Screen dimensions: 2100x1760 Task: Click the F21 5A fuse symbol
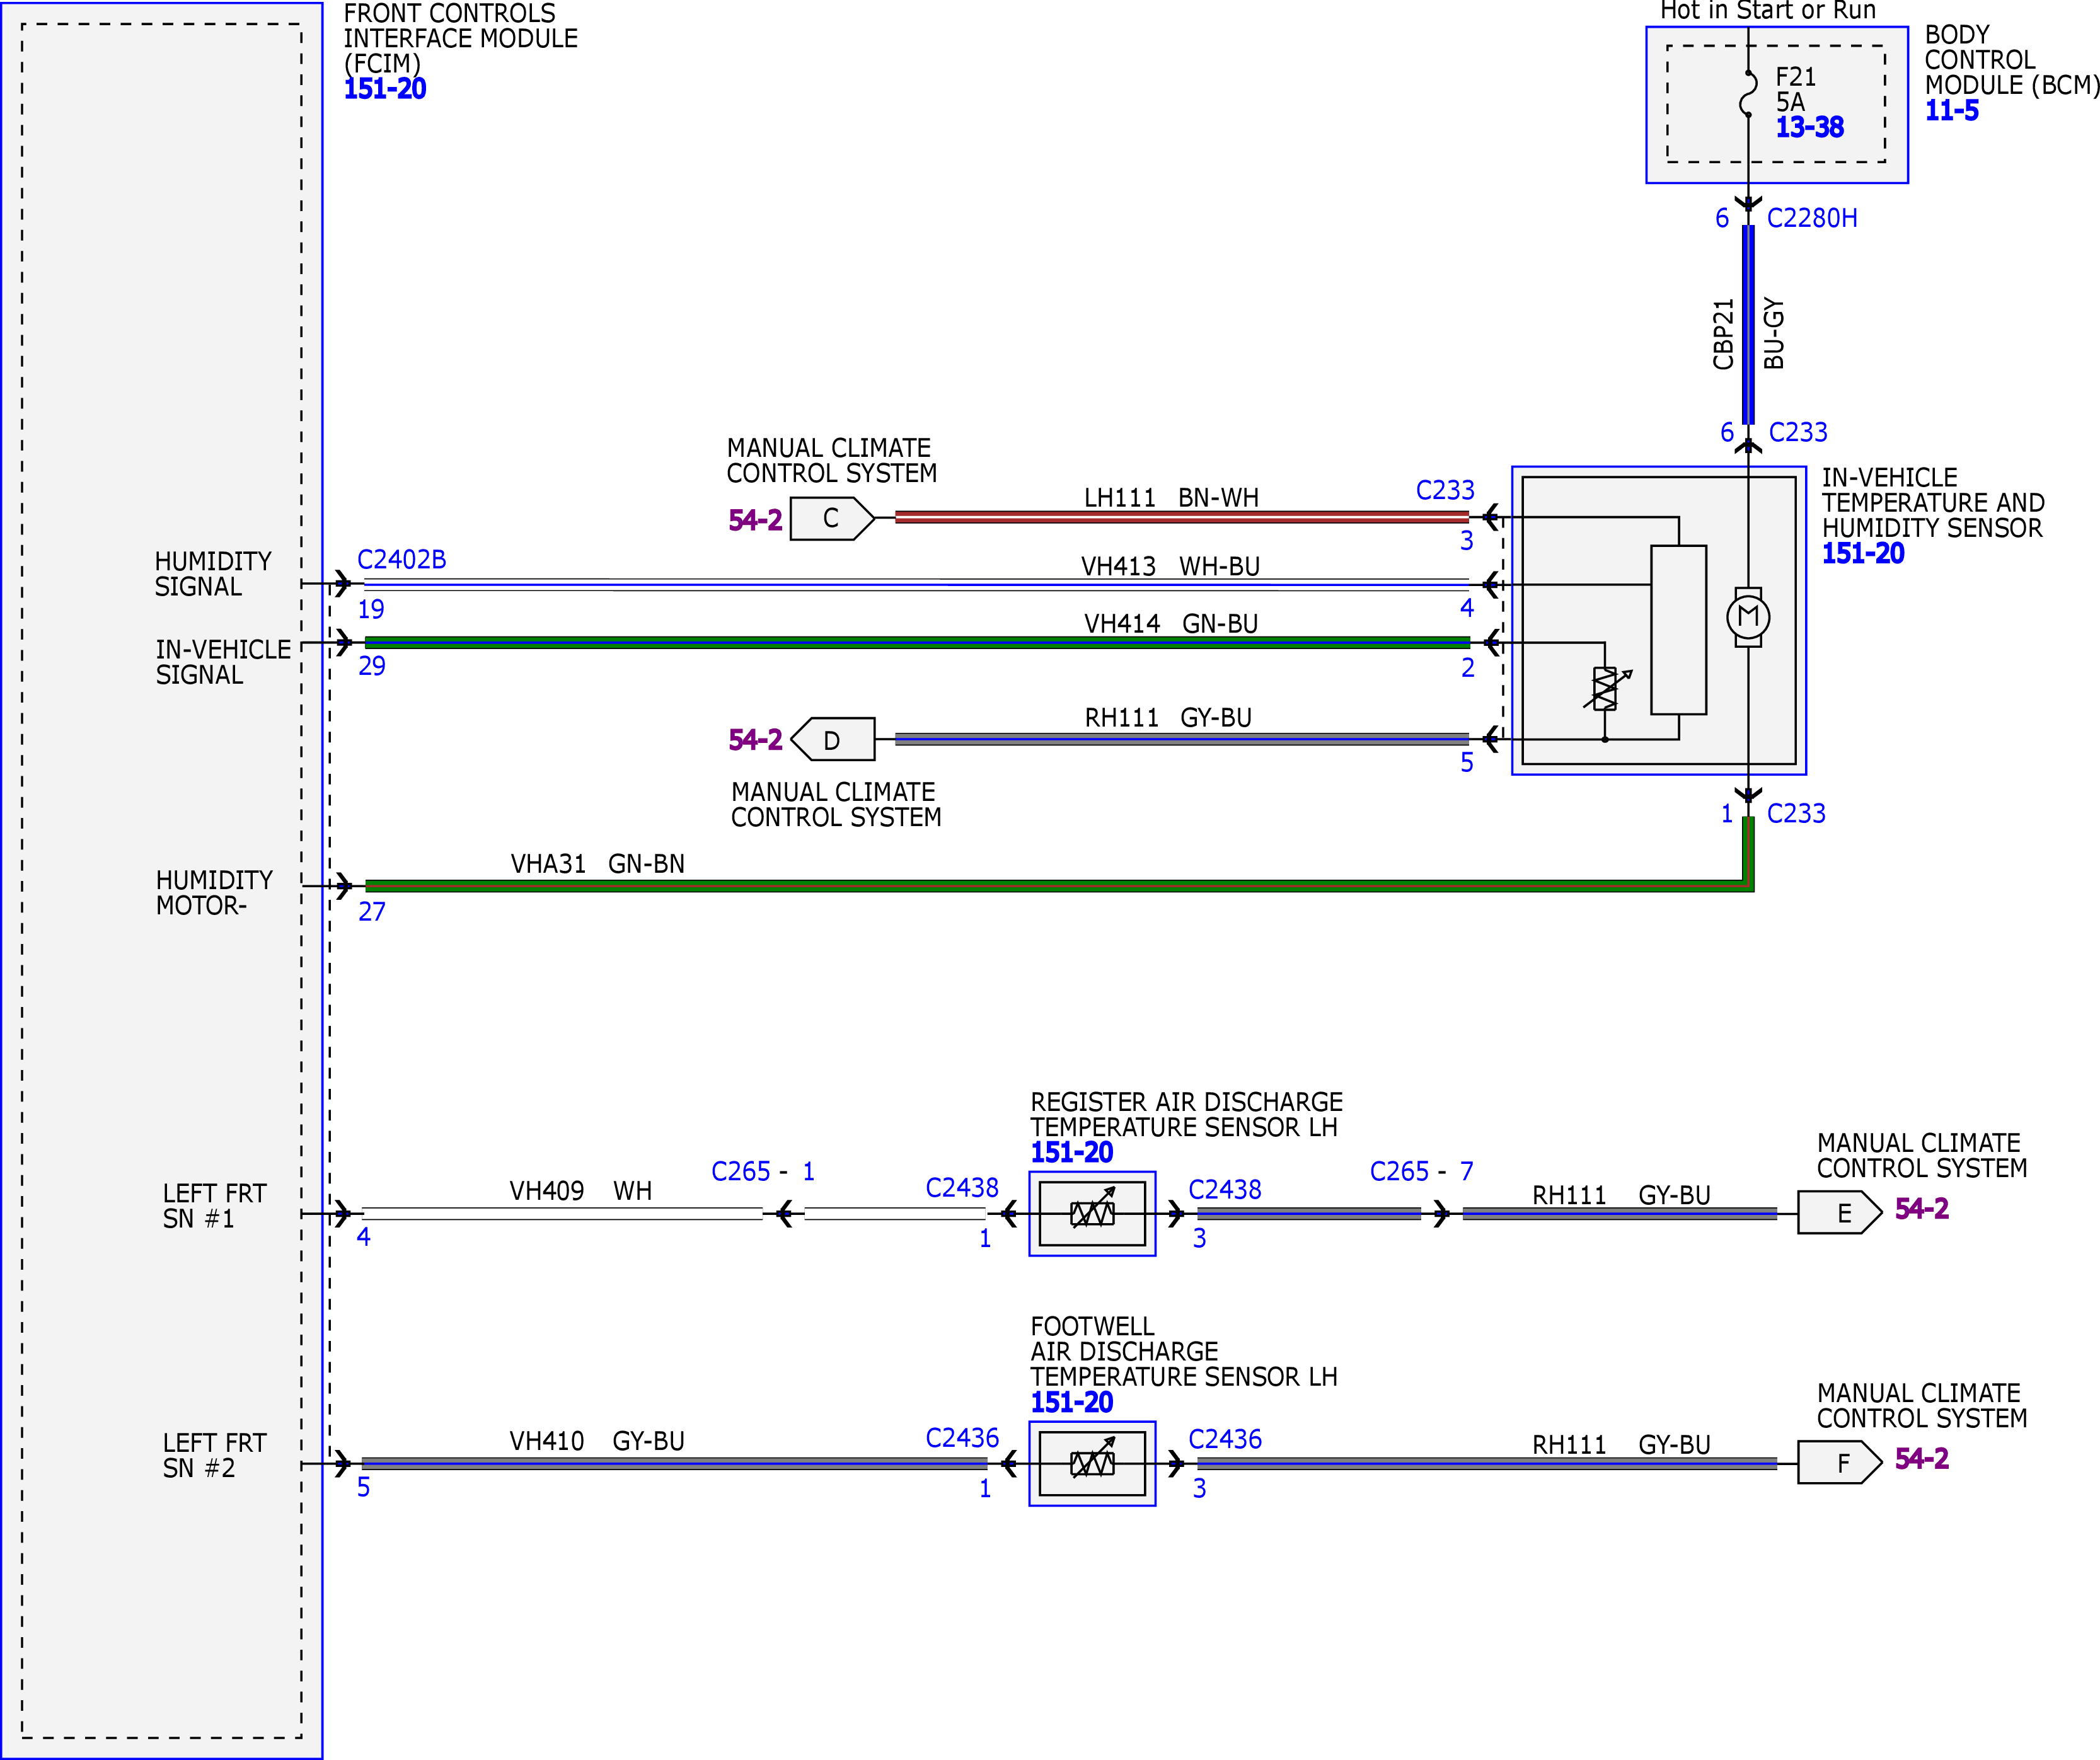point(1748,93)
